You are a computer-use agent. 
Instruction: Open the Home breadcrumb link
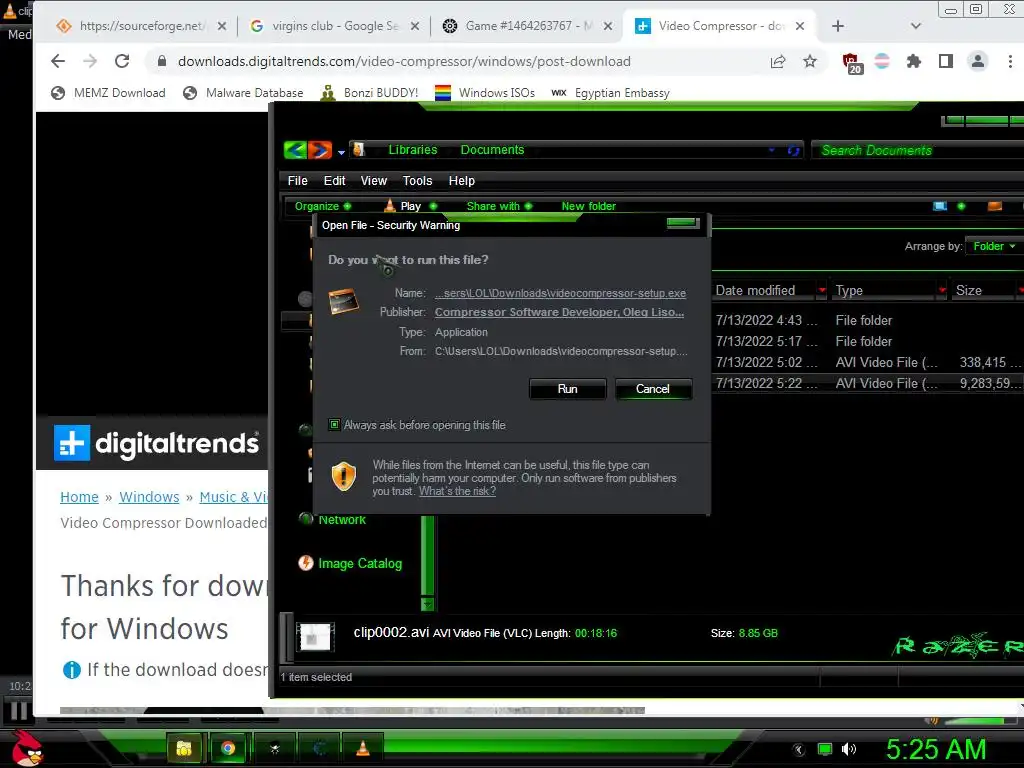79,497
